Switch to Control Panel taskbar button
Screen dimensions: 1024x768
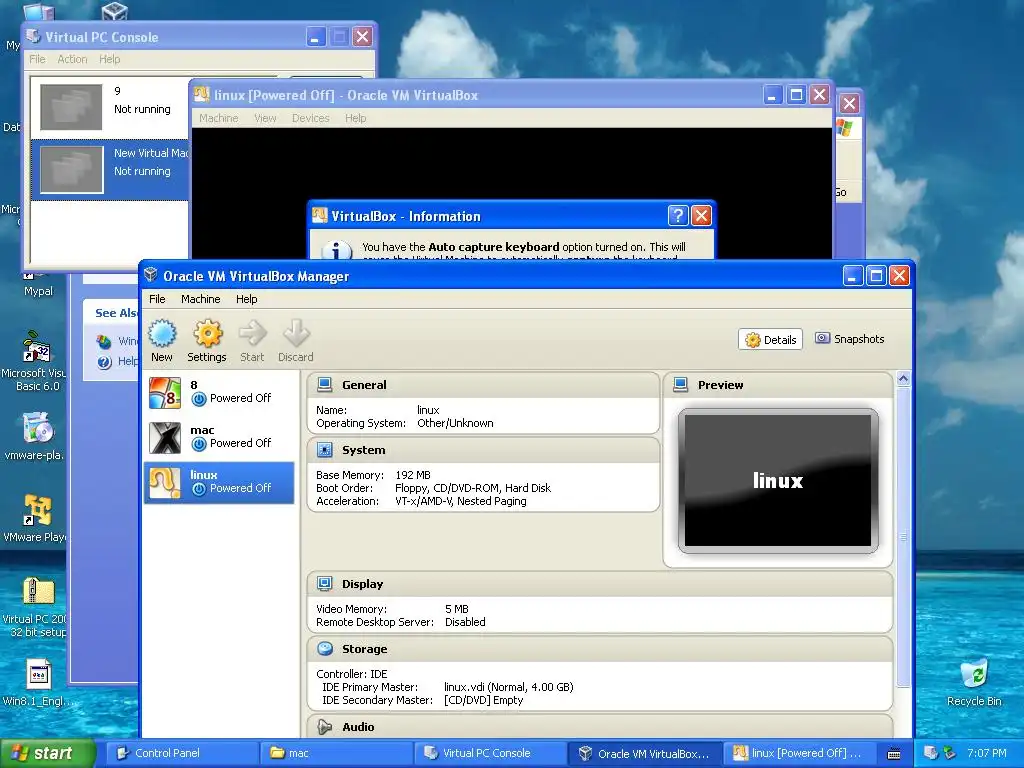[182, 753]
